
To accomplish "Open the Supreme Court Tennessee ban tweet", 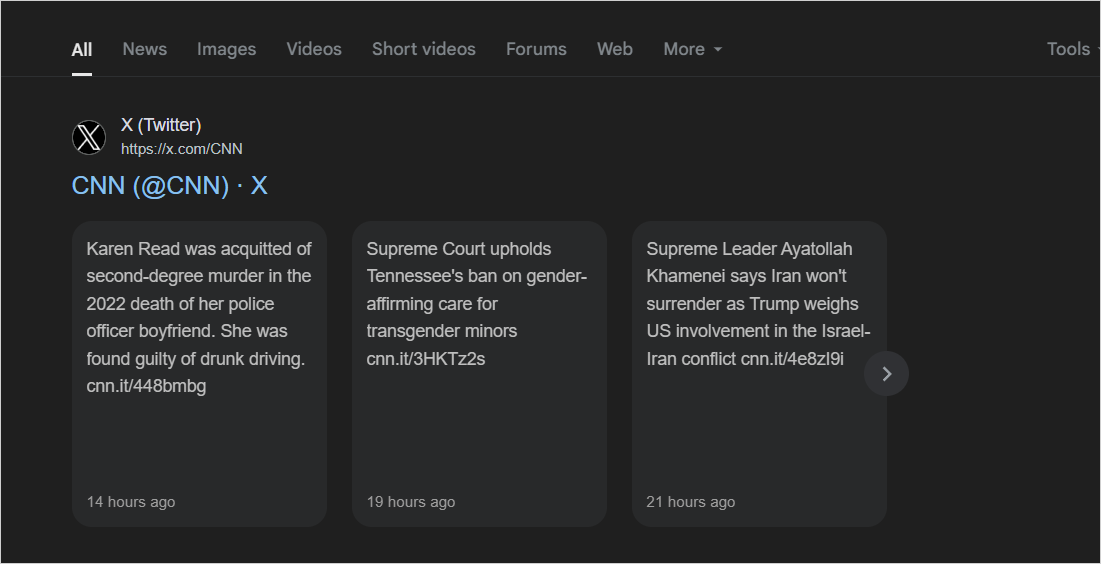I will 479,374.
